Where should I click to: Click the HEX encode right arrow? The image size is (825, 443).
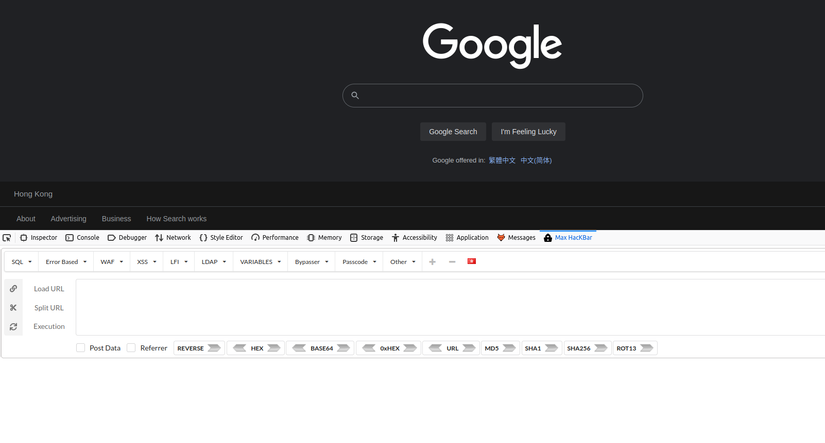(x=274, y=348)
